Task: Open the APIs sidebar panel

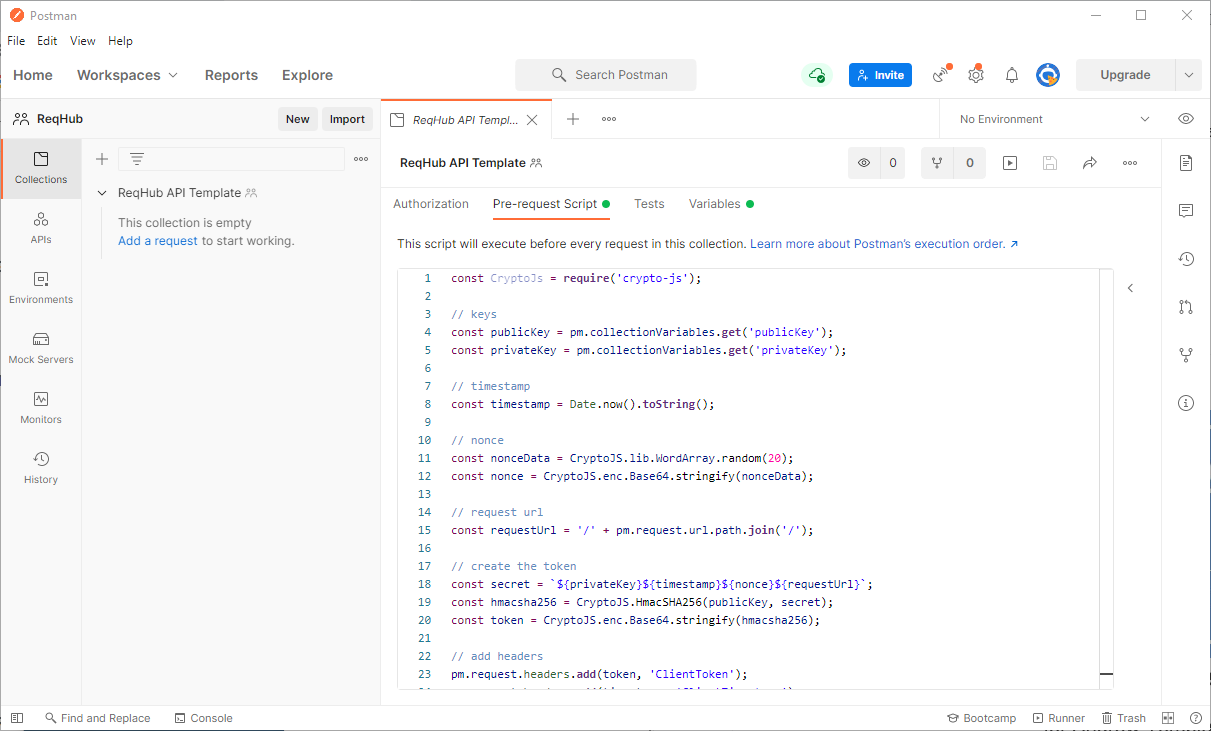Action: tap(40, 228)
